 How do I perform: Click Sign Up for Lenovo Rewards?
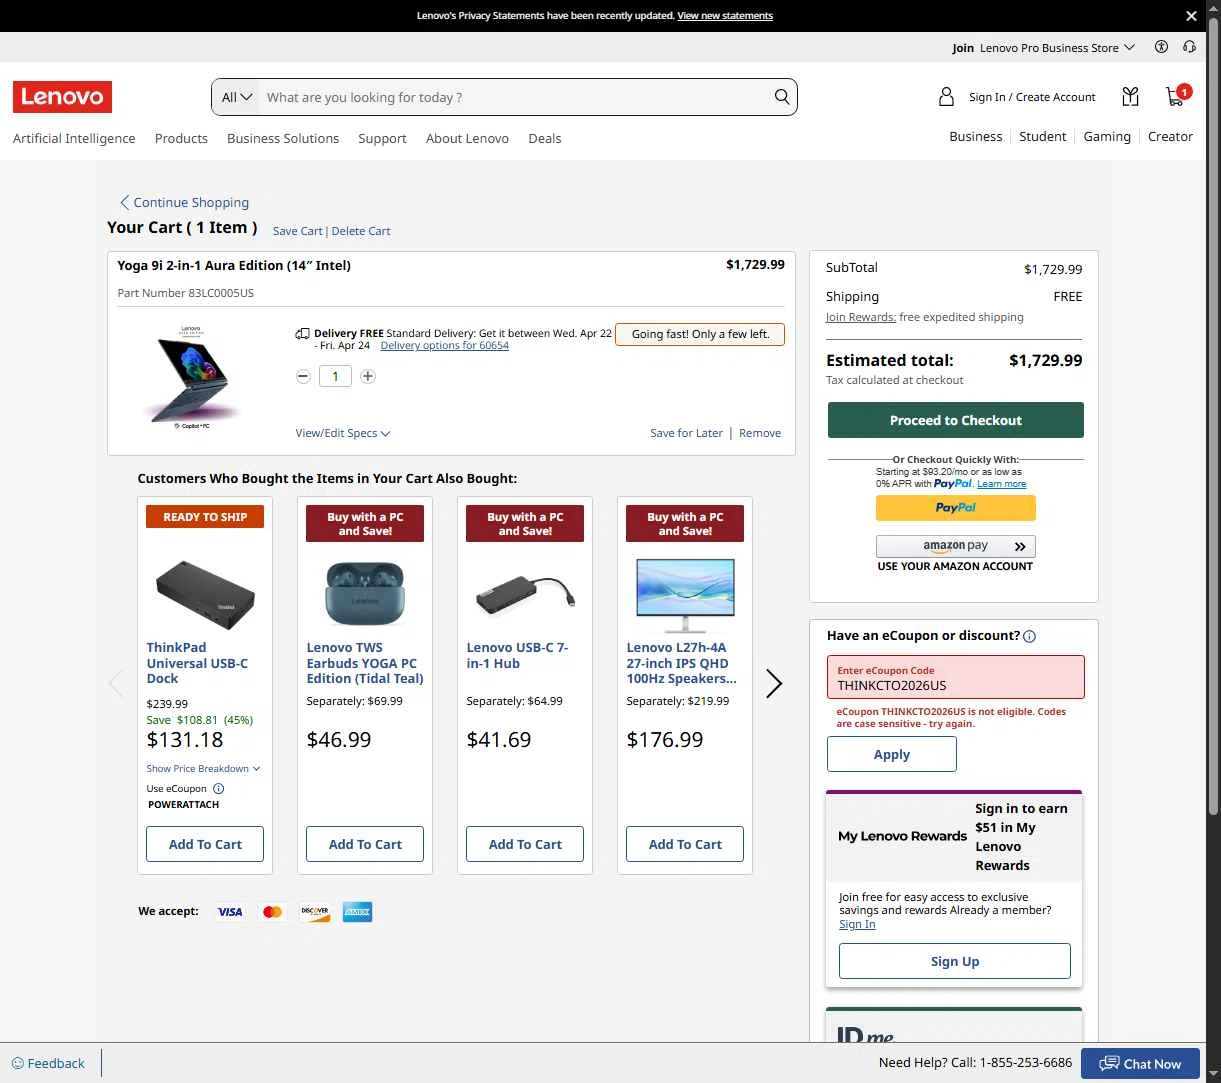pos(954,961)
